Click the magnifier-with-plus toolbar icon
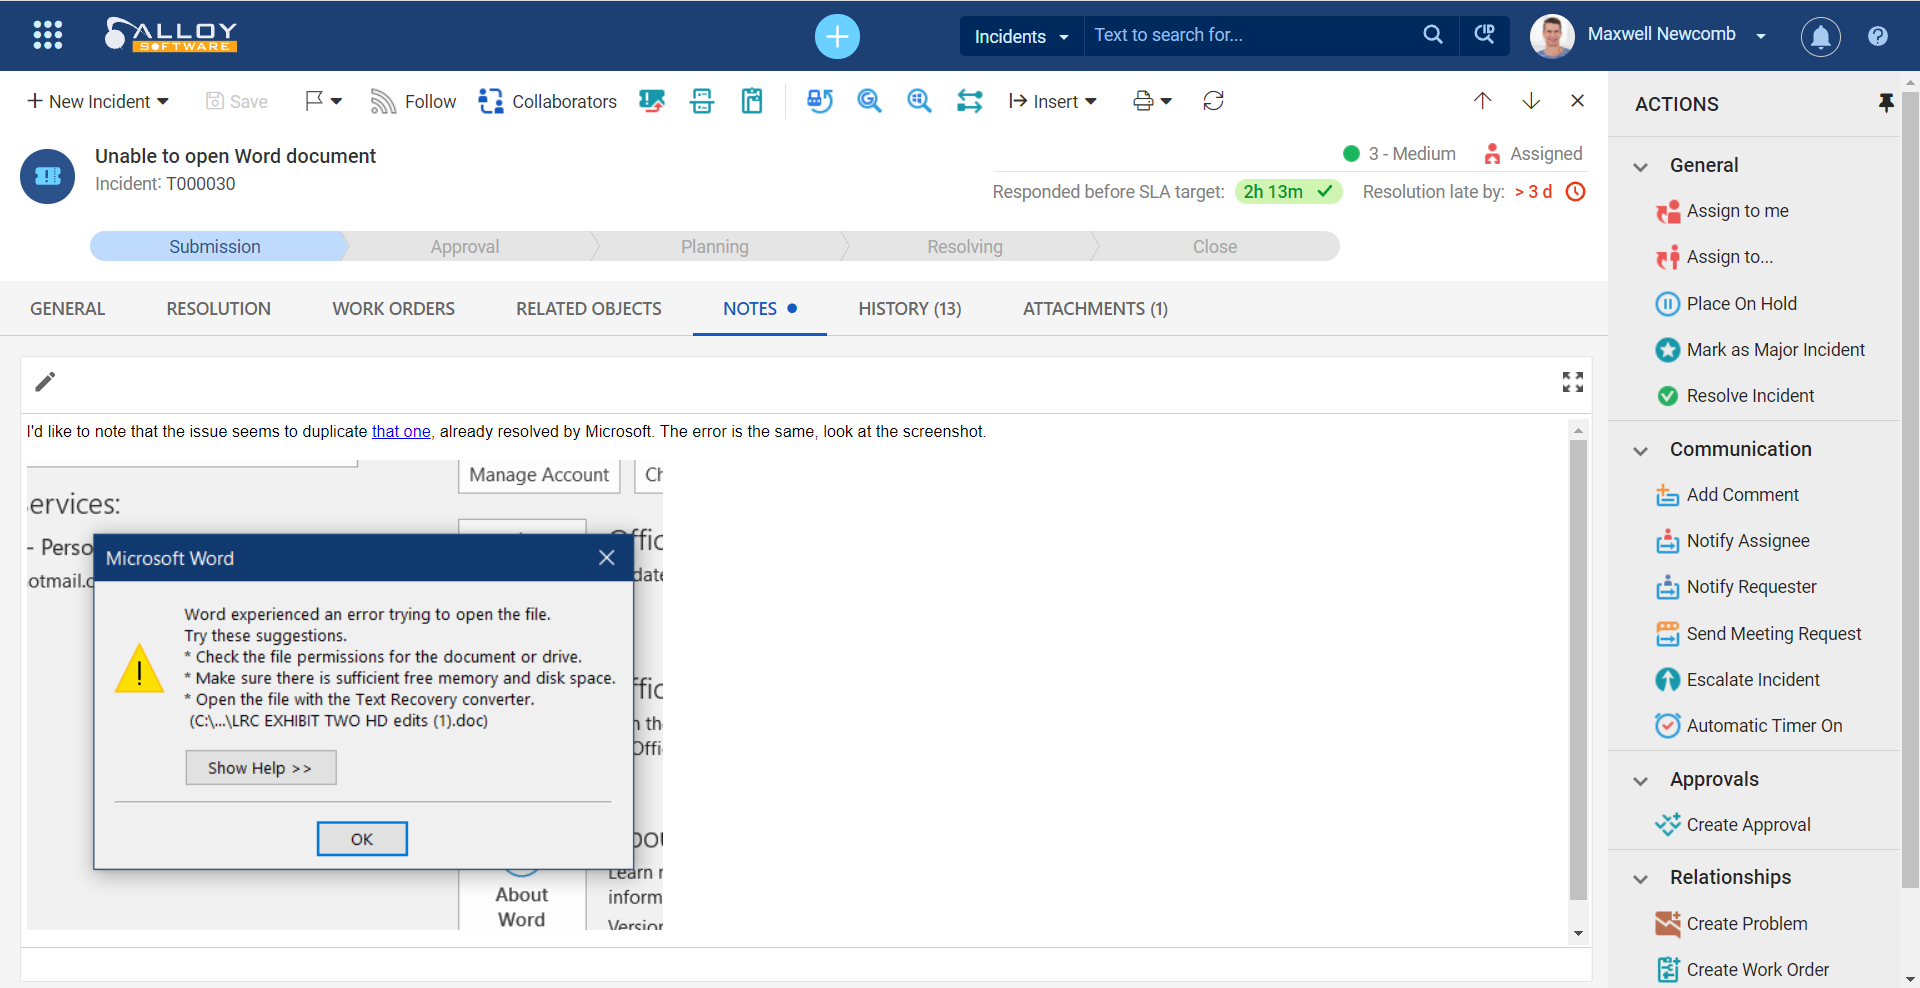This screenshot has height=988, width=1920. 919,101
